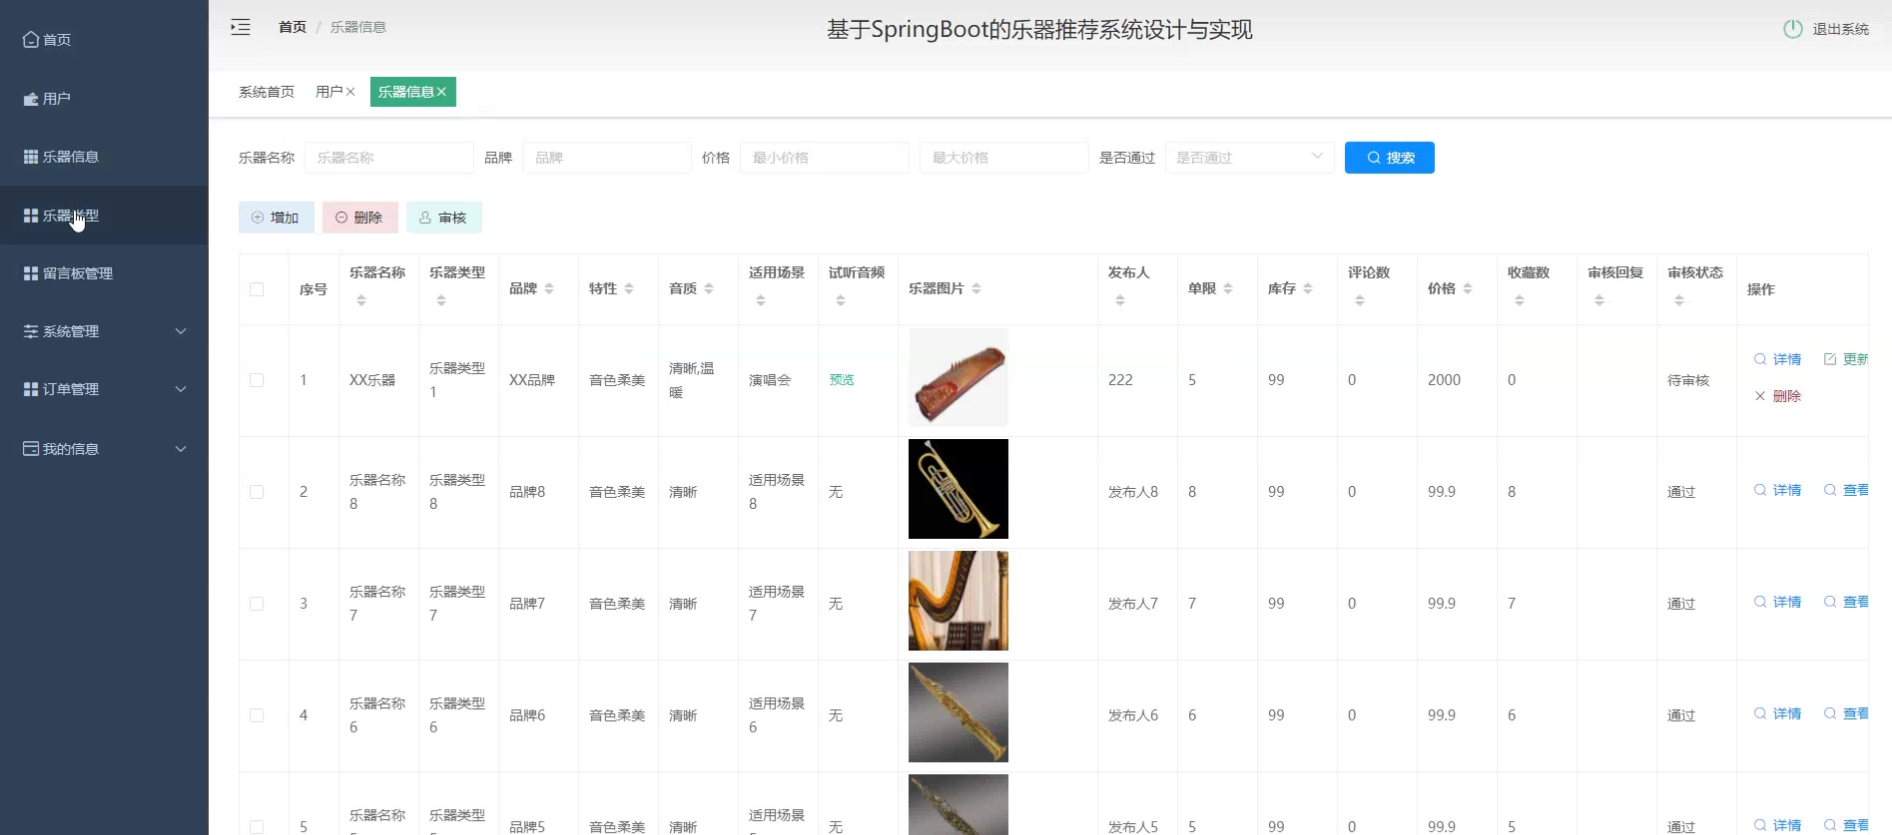Click the 预览 audio link in row 1
The image size is (1892, 835).
(842, 380)
